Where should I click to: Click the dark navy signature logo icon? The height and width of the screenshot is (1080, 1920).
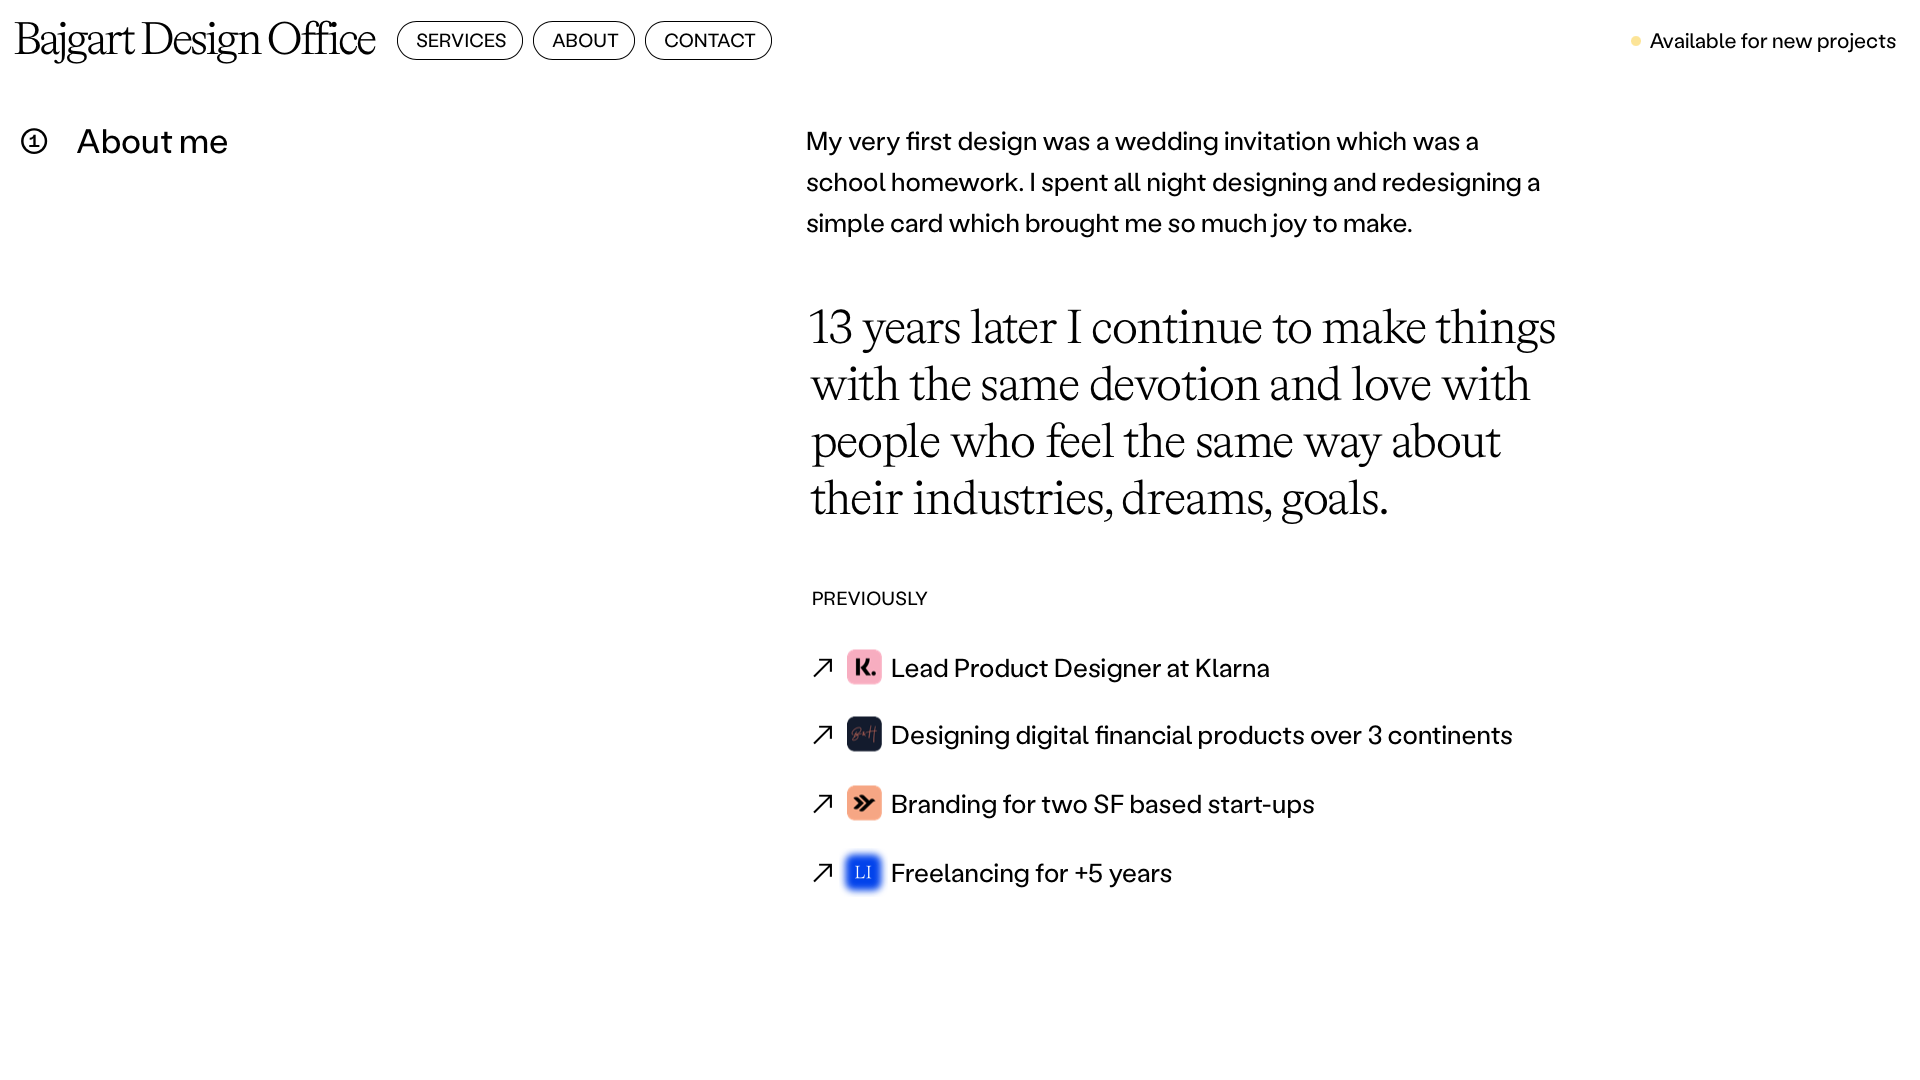864,734
